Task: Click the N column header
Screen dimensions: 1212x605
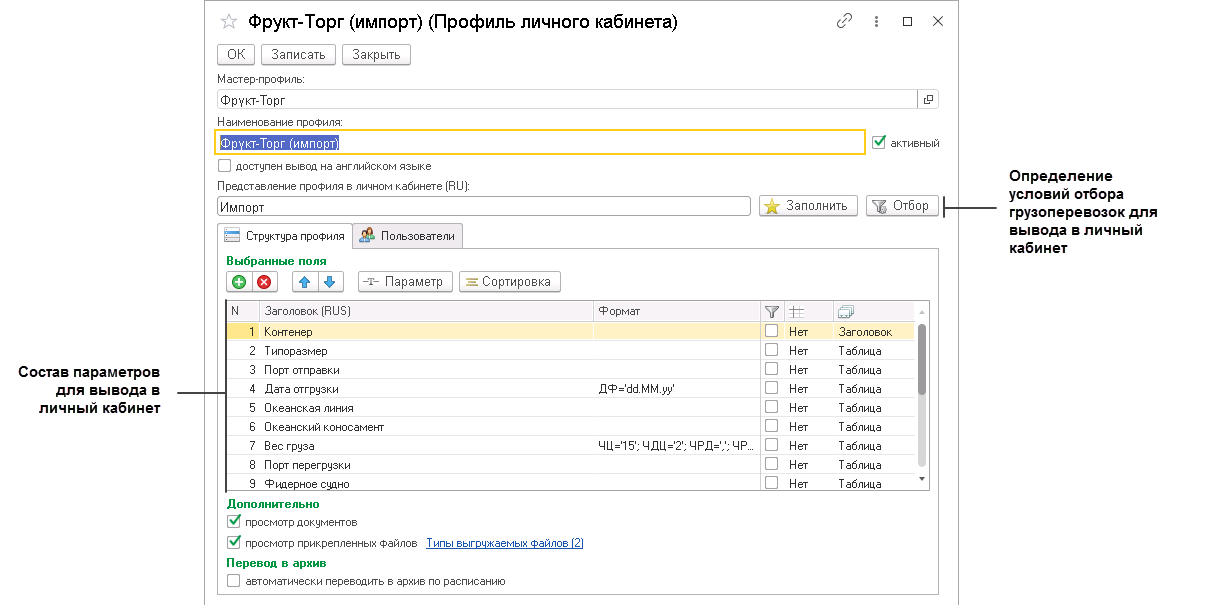Action: (243, 311)
